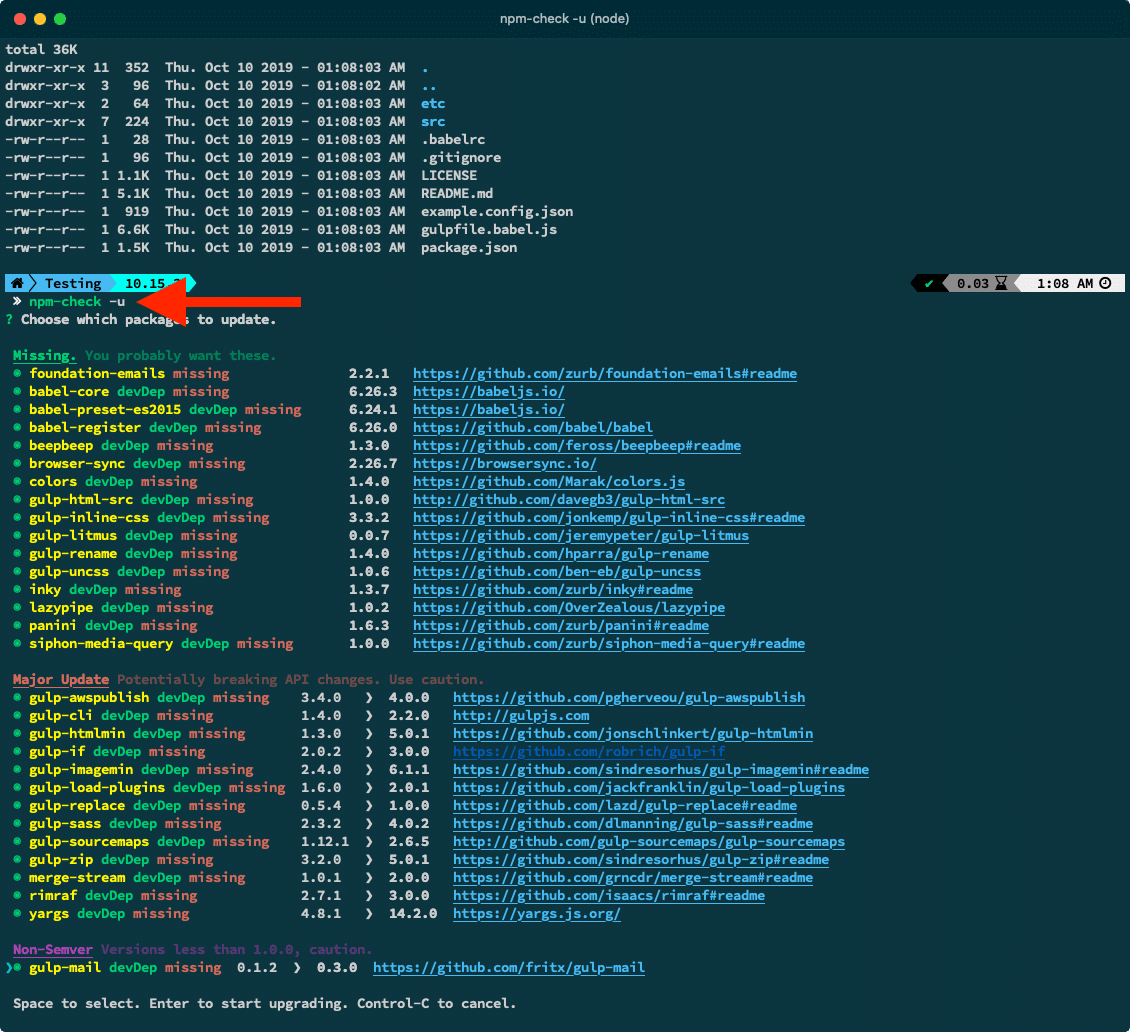Click the gulp-htmlmin package name
Screen dimensions: 1130x1032
77,734
